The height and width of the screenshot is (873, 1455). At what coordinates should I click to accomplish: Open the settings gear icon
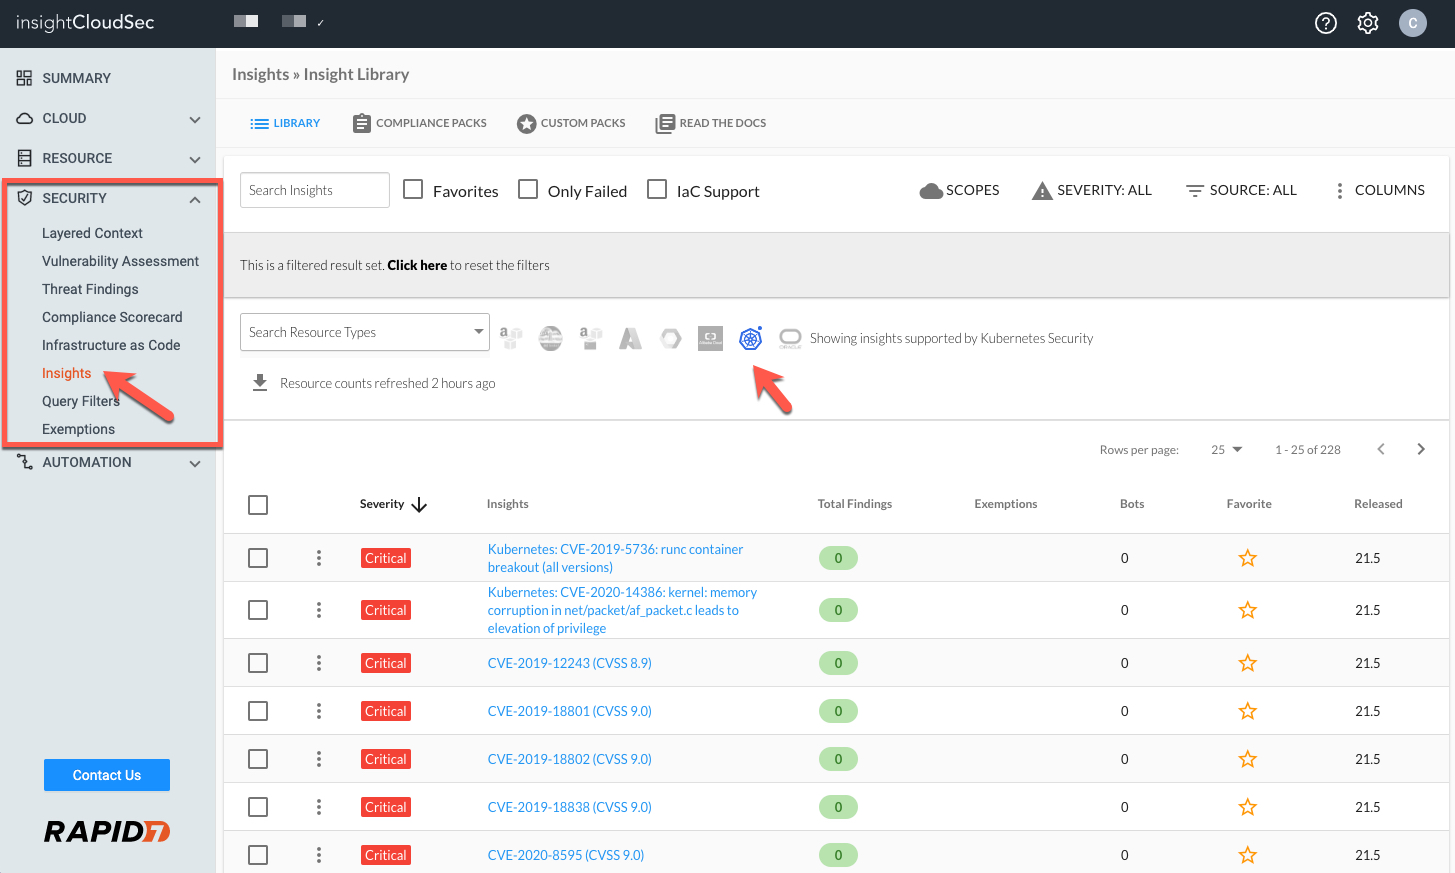click(1368, 23)
